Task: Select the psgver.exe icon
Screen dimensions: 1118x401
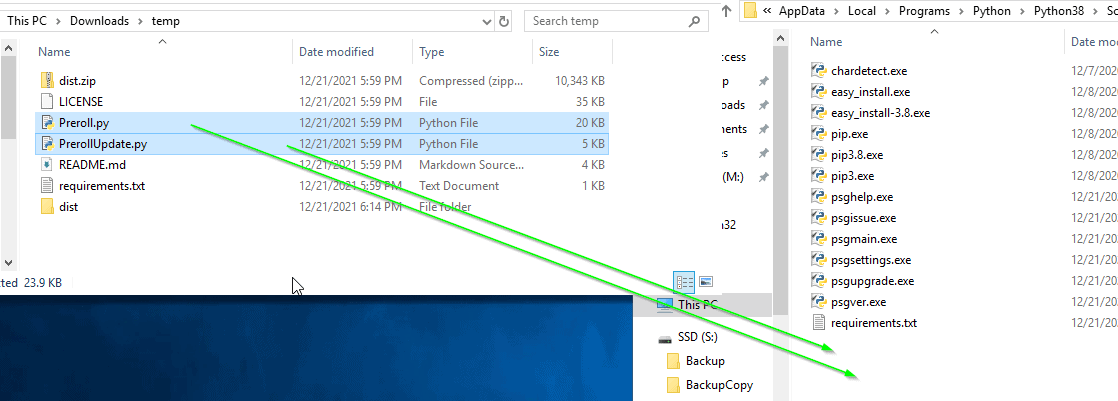Action: point(819,302)
